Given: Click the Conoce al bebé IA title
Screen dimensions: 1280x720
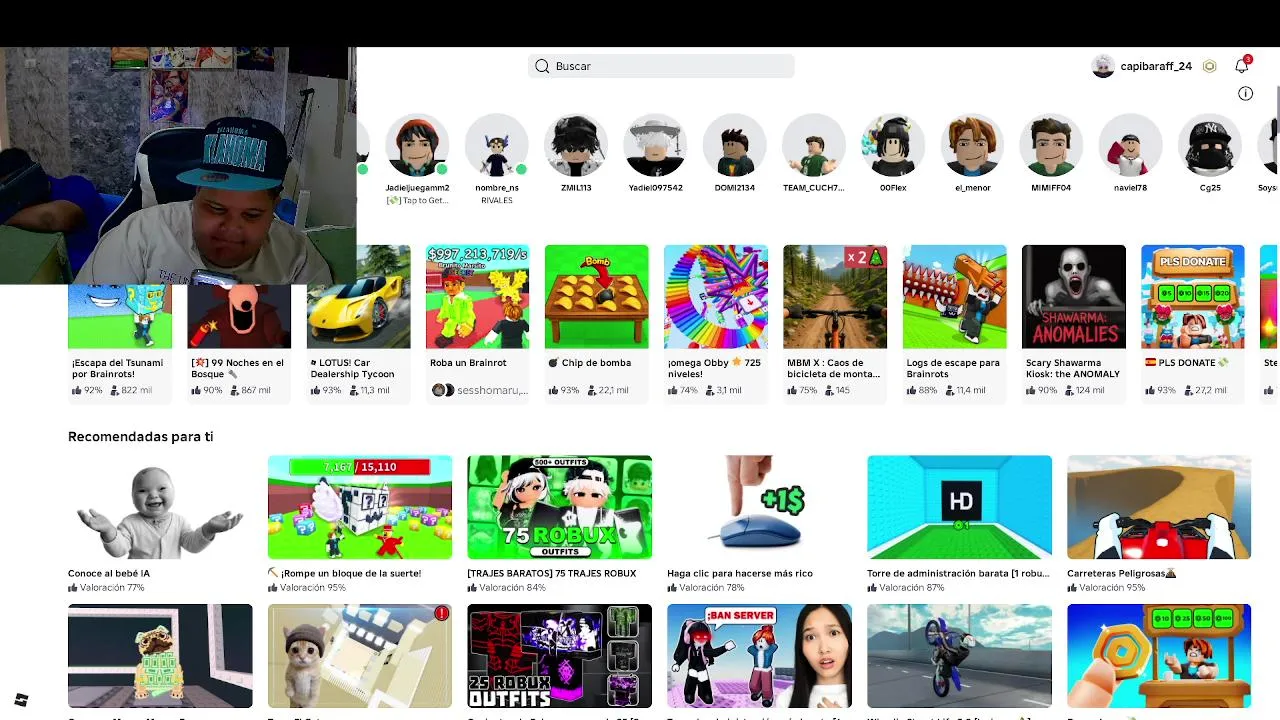Looking at the screenshot, I should tap(109, 573).
